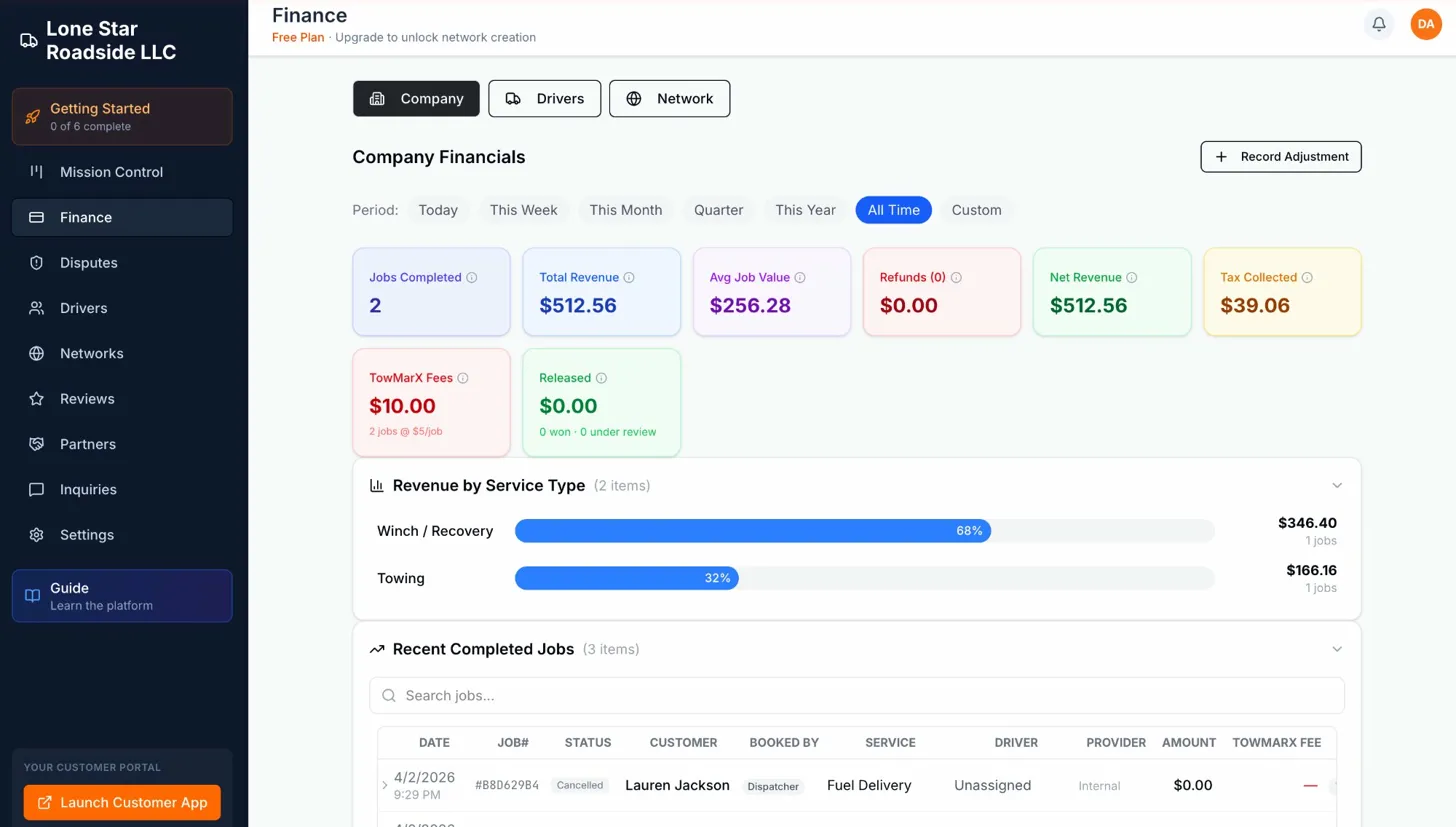This screenshot has width=1456, height=827.
Task: Open the Network tab
Action: [x=669, y=99]
